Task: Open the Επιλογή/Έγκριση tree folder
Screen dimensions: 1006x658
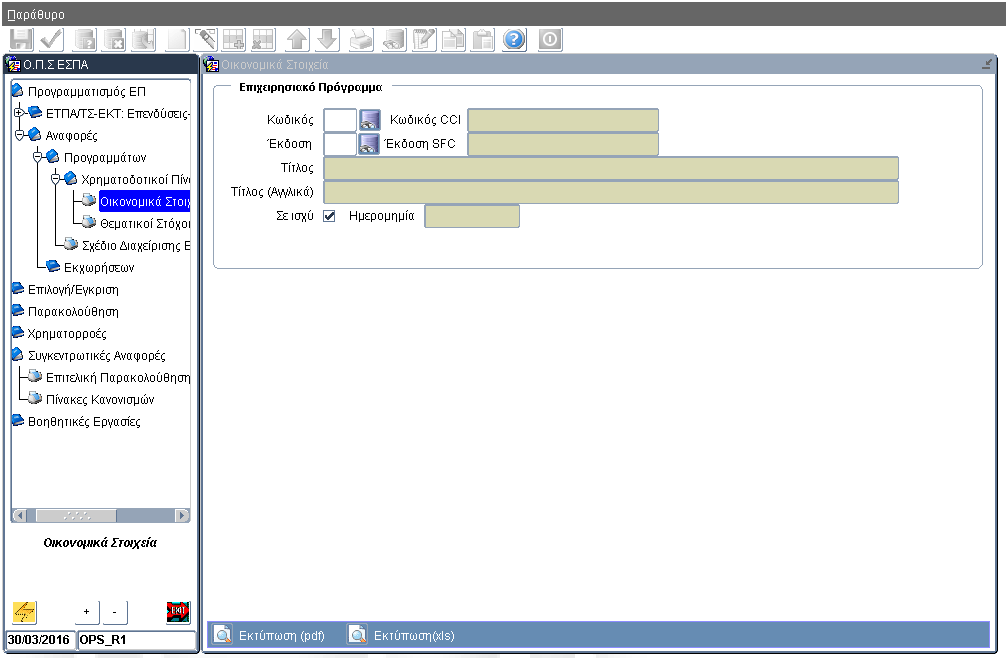Action: click(73, 290)
